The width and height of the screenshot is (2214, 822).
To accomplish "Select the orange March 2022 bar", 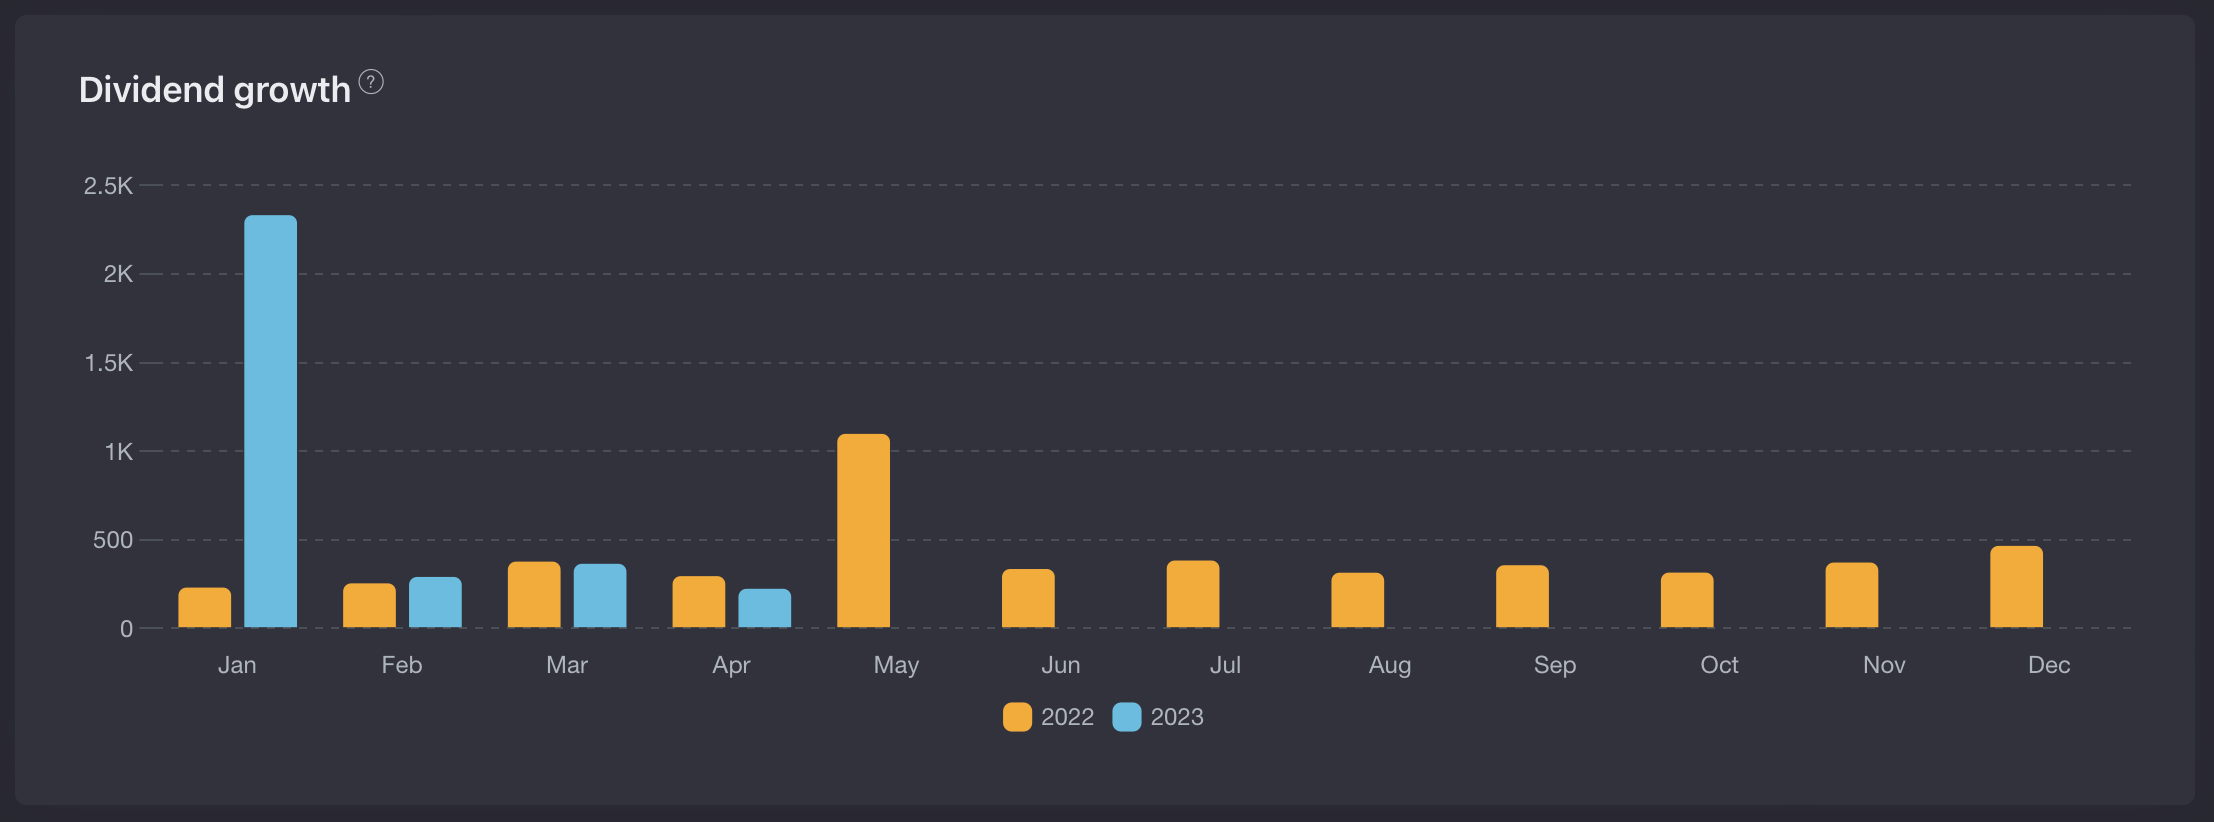I will (534, 595).
